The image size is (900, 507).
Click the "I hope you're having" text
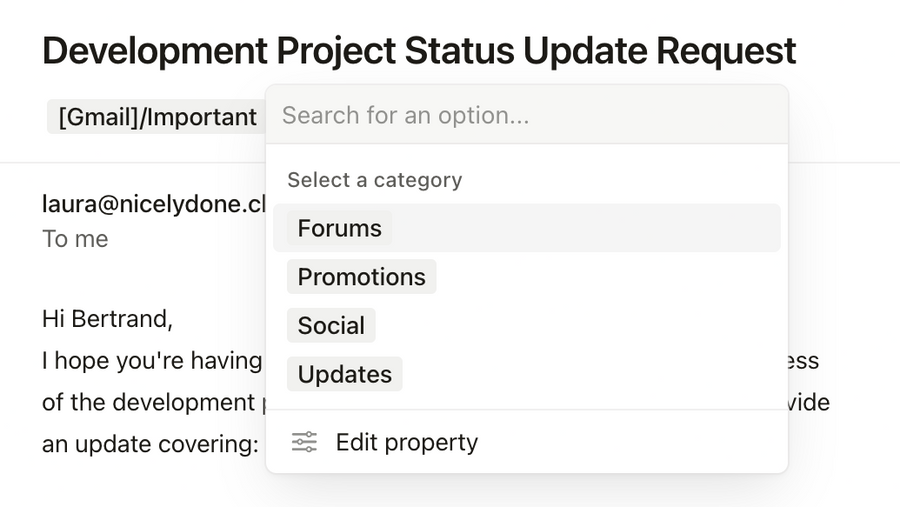(151, 361)
